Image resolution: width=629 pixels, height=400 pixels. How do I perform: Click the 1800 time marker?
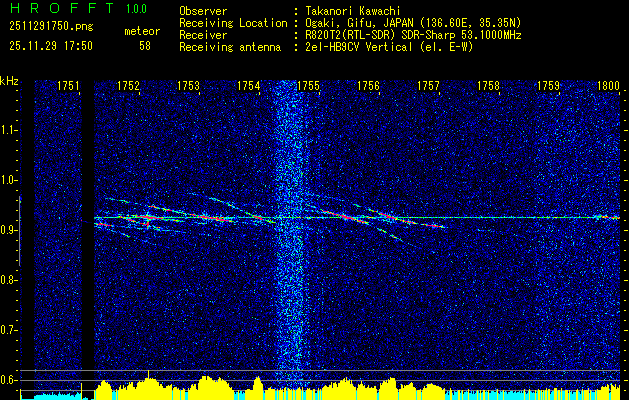tap(608, 85)
